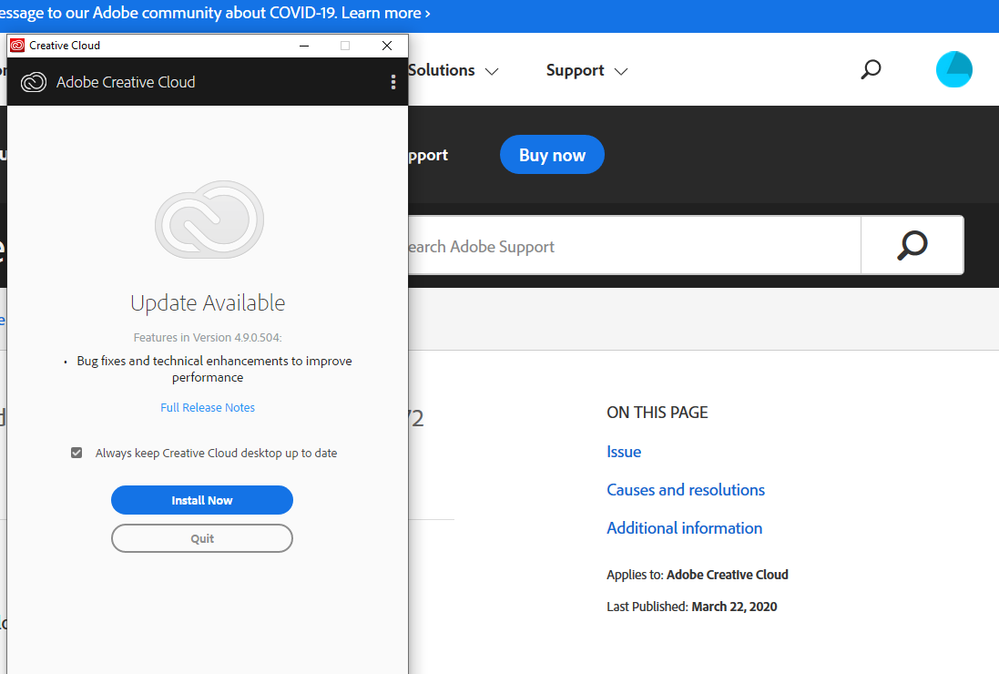Click the 'Applies to: Adobe Creative Cloud' text
Image resolution: width=999 pixels, height=674 pixels.
(698, 575)
